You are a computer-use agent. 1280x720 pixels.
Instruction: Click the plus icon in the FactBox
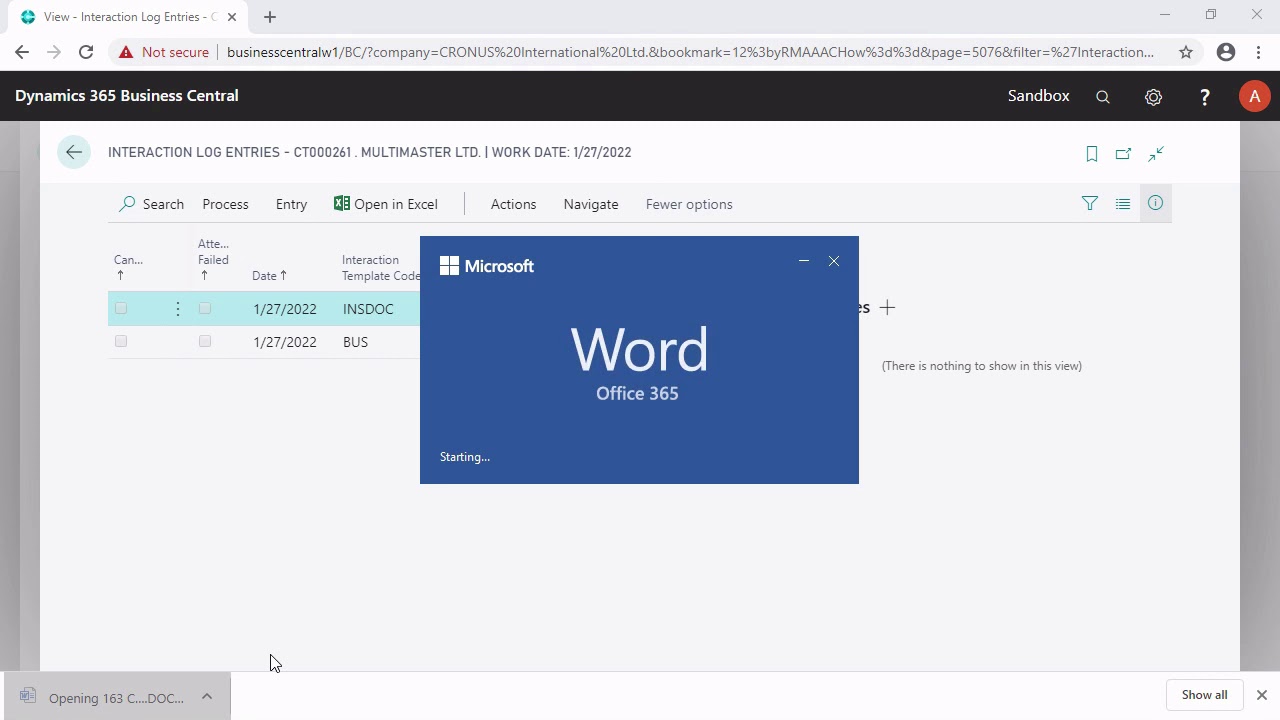pos(887,307)
